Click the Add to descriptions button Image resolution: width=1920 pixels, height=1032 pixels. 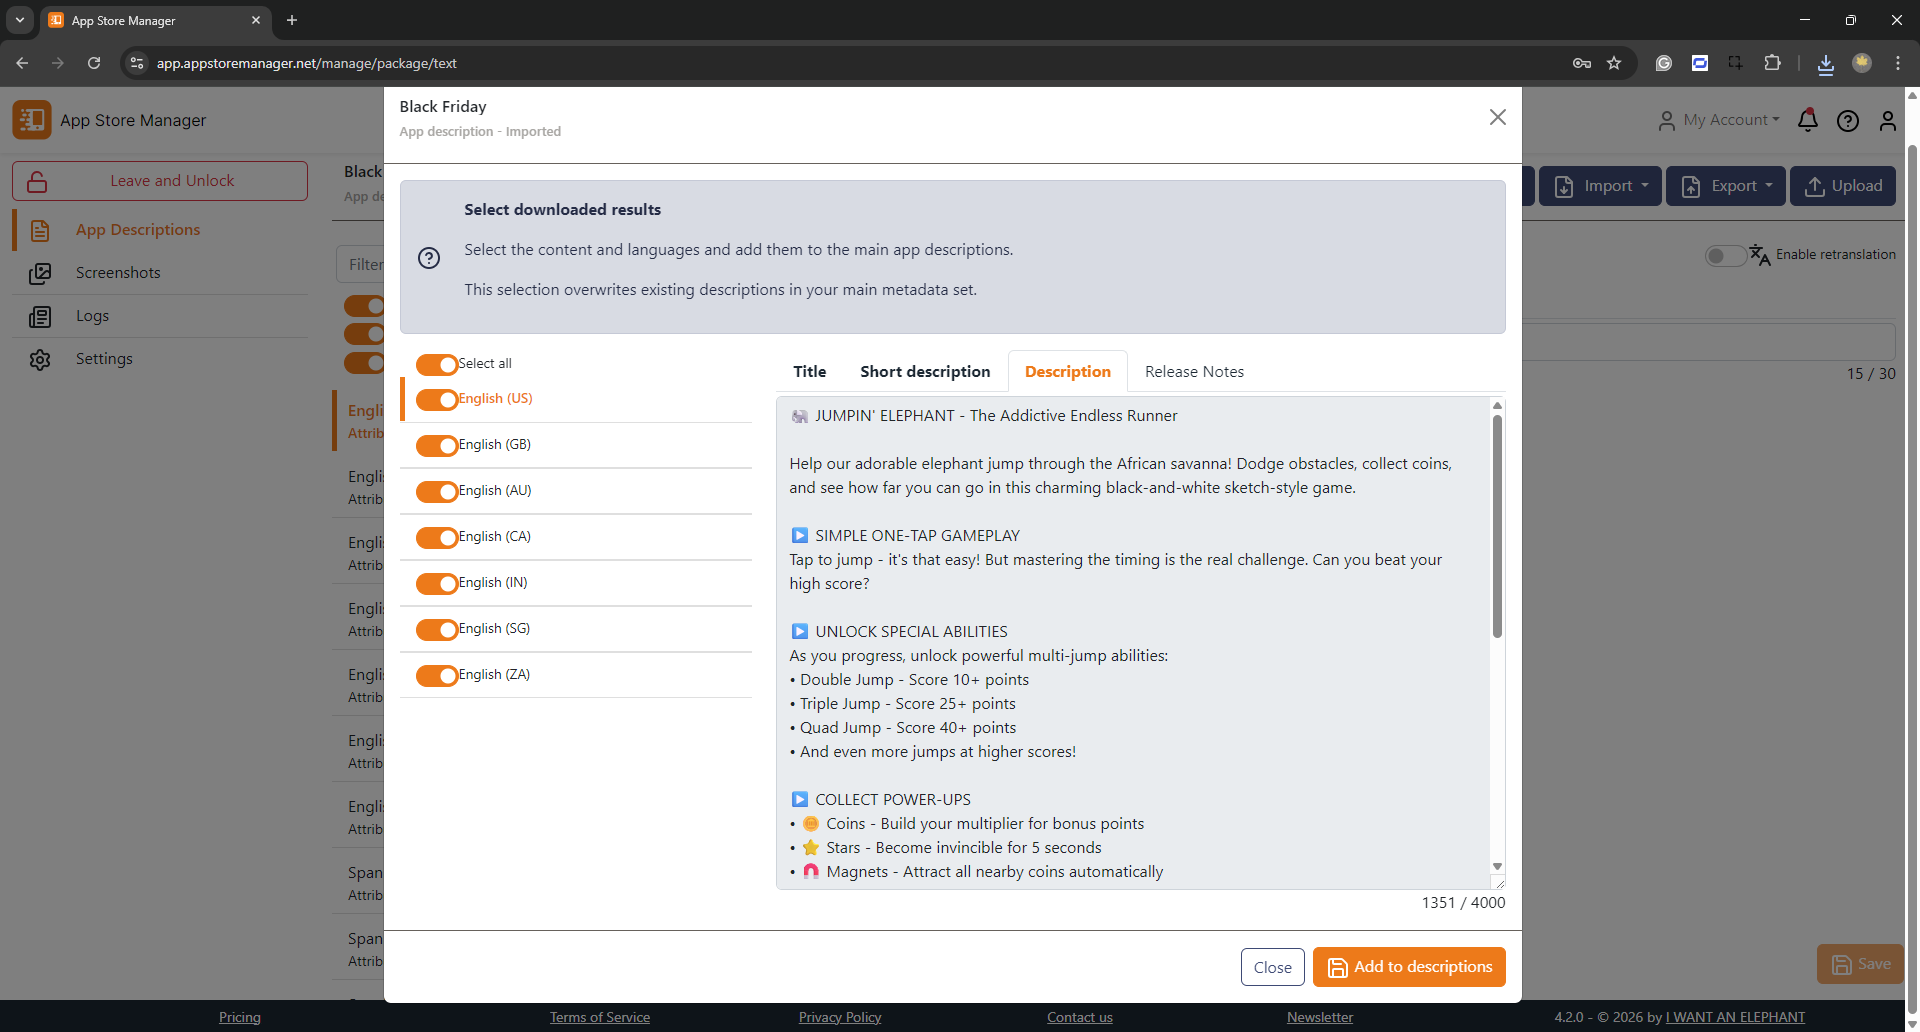coord(1408,967)
